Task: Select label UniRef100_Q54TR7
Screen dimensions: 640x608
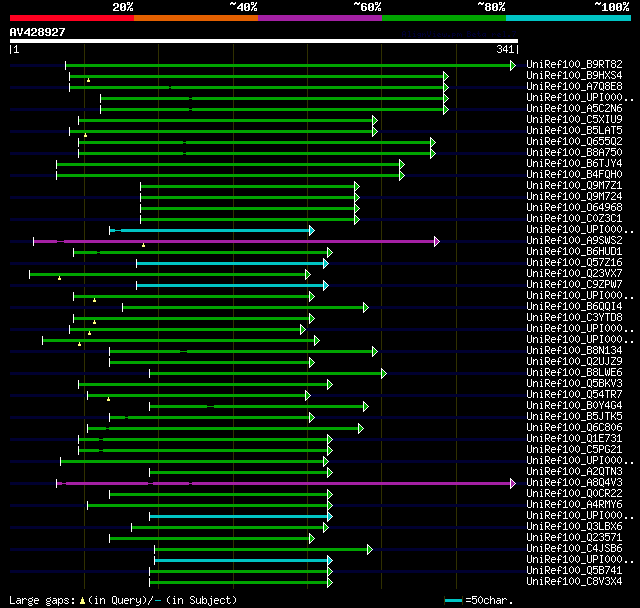Action: (574, 395)
